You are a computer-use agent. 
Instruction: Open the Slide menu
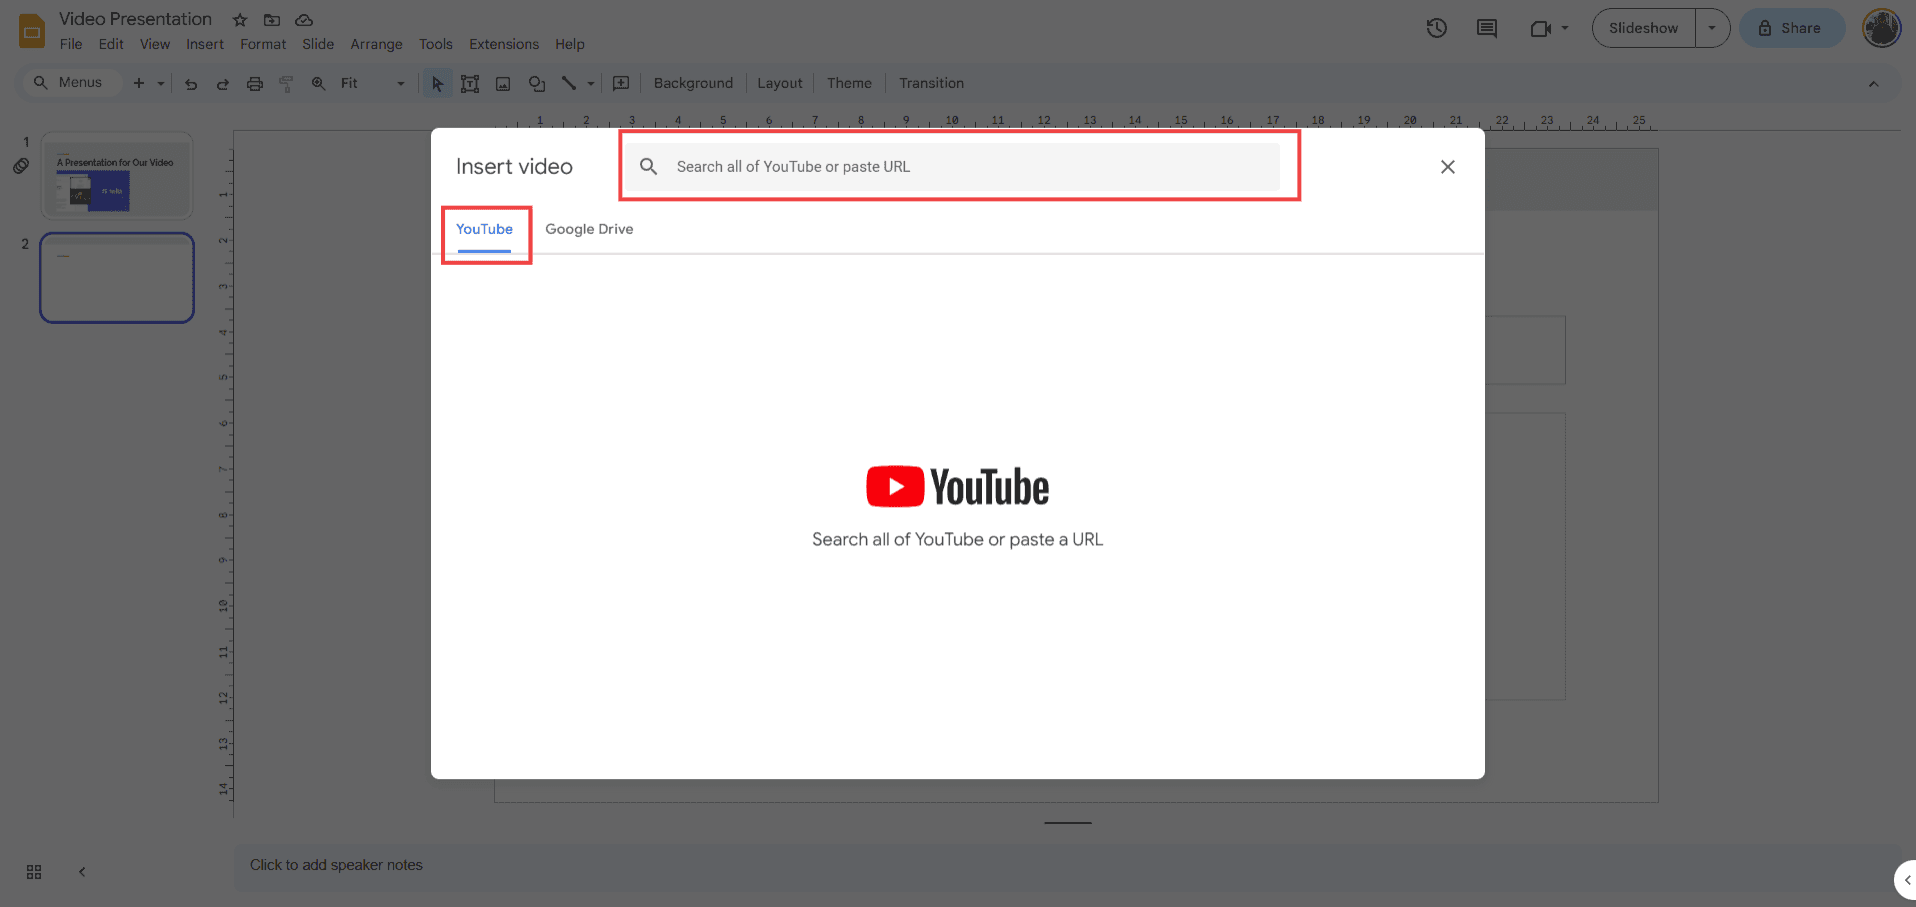click(x=318, y=44)
